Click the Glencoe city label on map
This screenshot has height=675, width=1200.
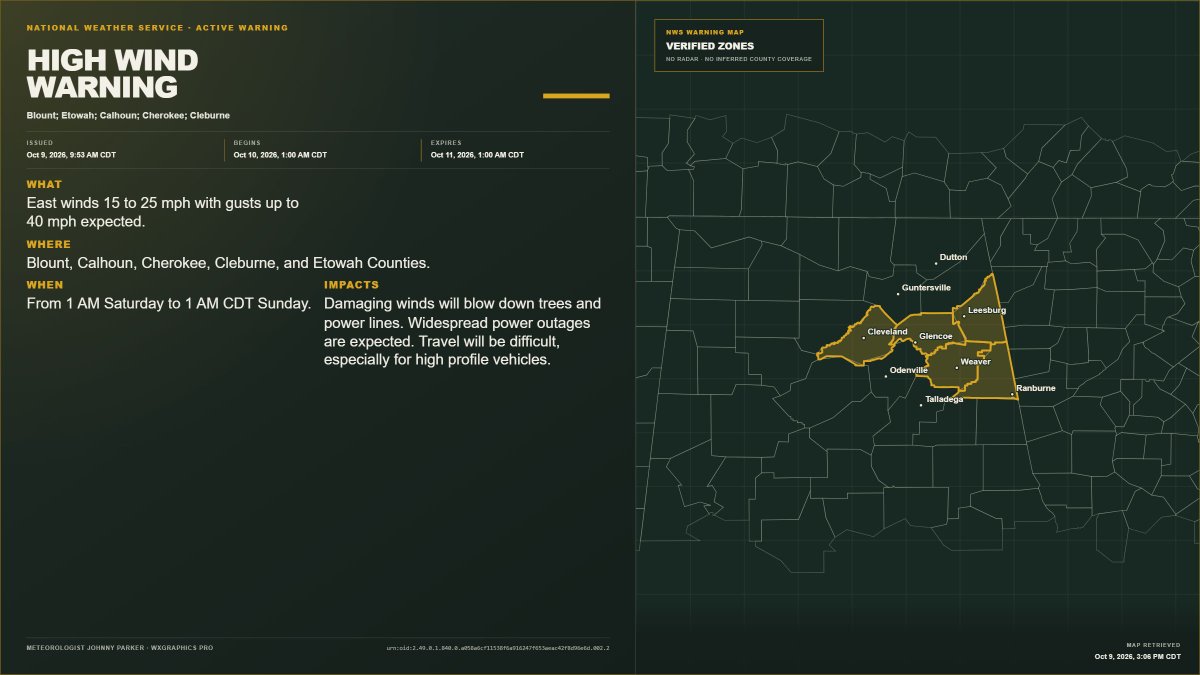click(x=936, y=336)
